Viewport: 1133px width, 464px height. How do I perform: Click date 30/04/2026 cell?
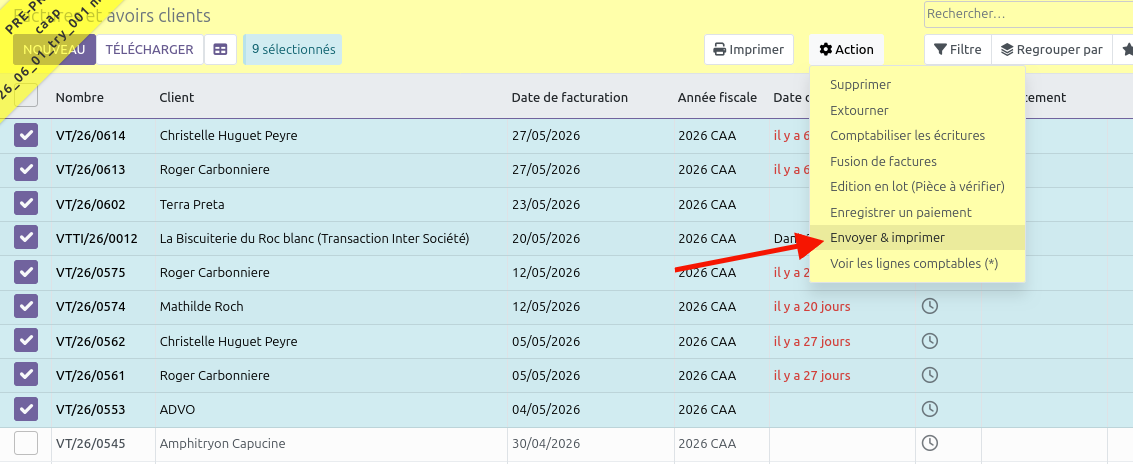[x=546, y=444]
